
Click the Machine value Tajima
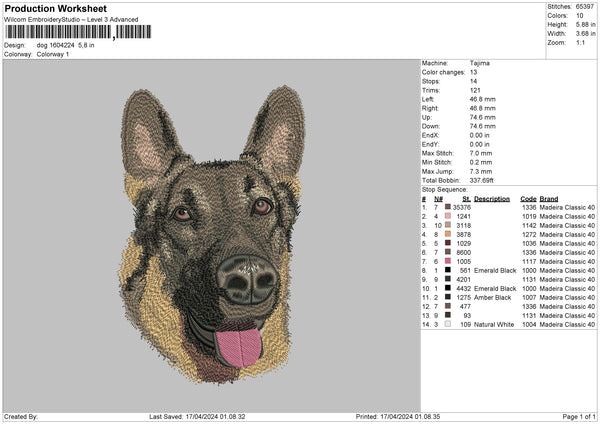479,63
